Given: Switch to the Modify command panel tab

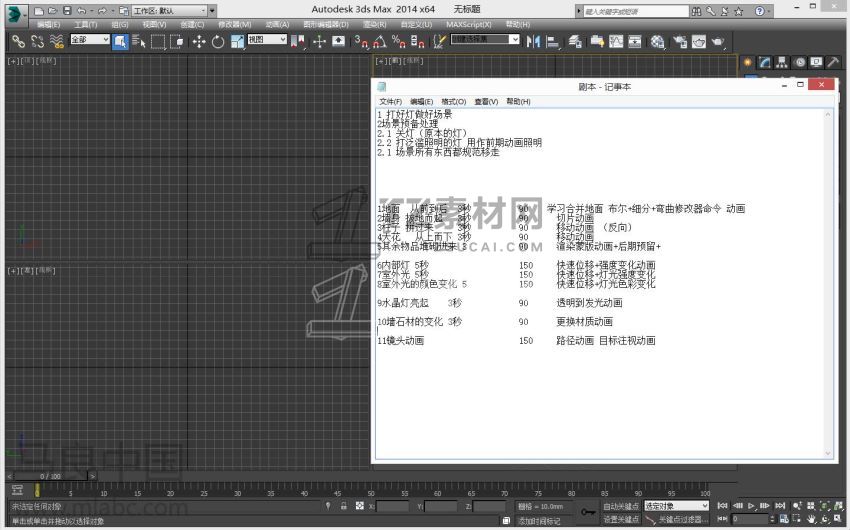Looking at the screenshot, I should coord(765,62).
